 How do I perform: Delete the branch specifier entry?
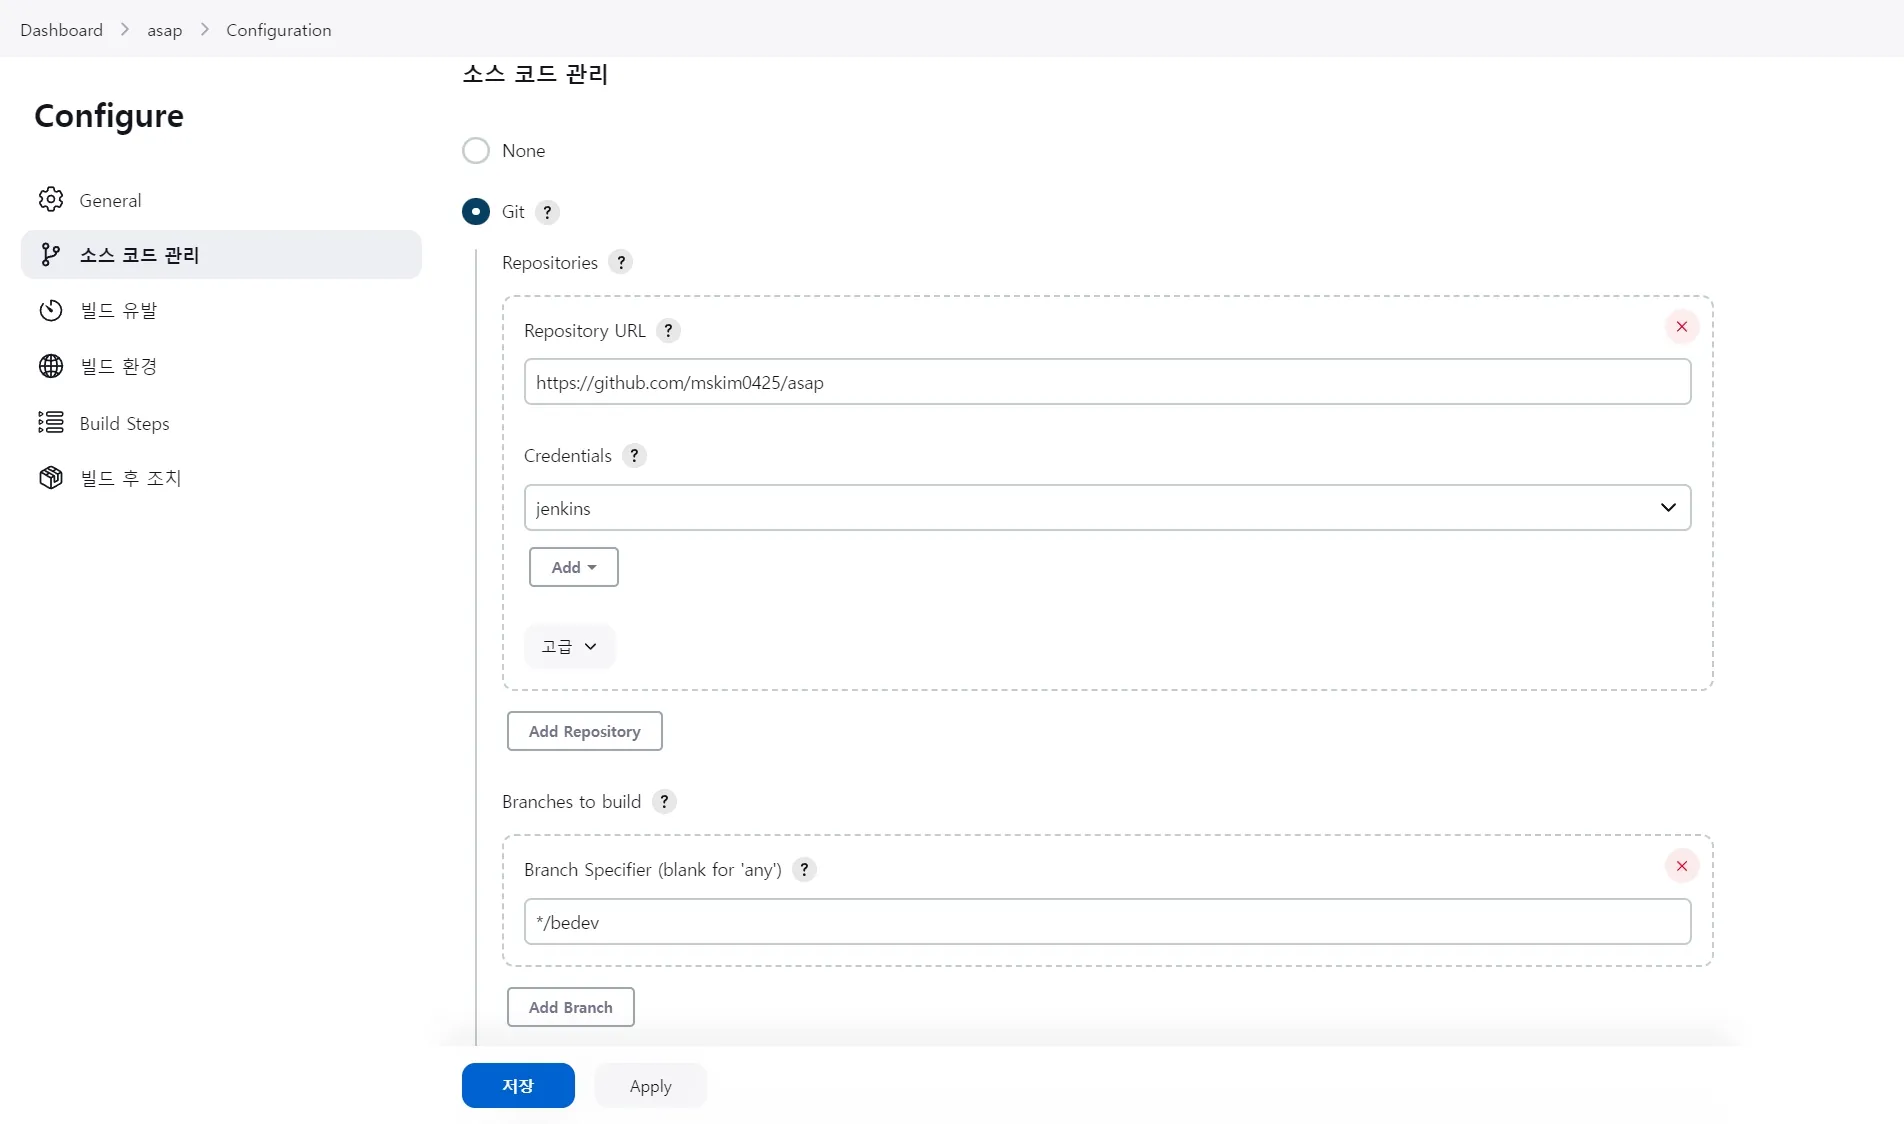click(x=1681, y=866)
